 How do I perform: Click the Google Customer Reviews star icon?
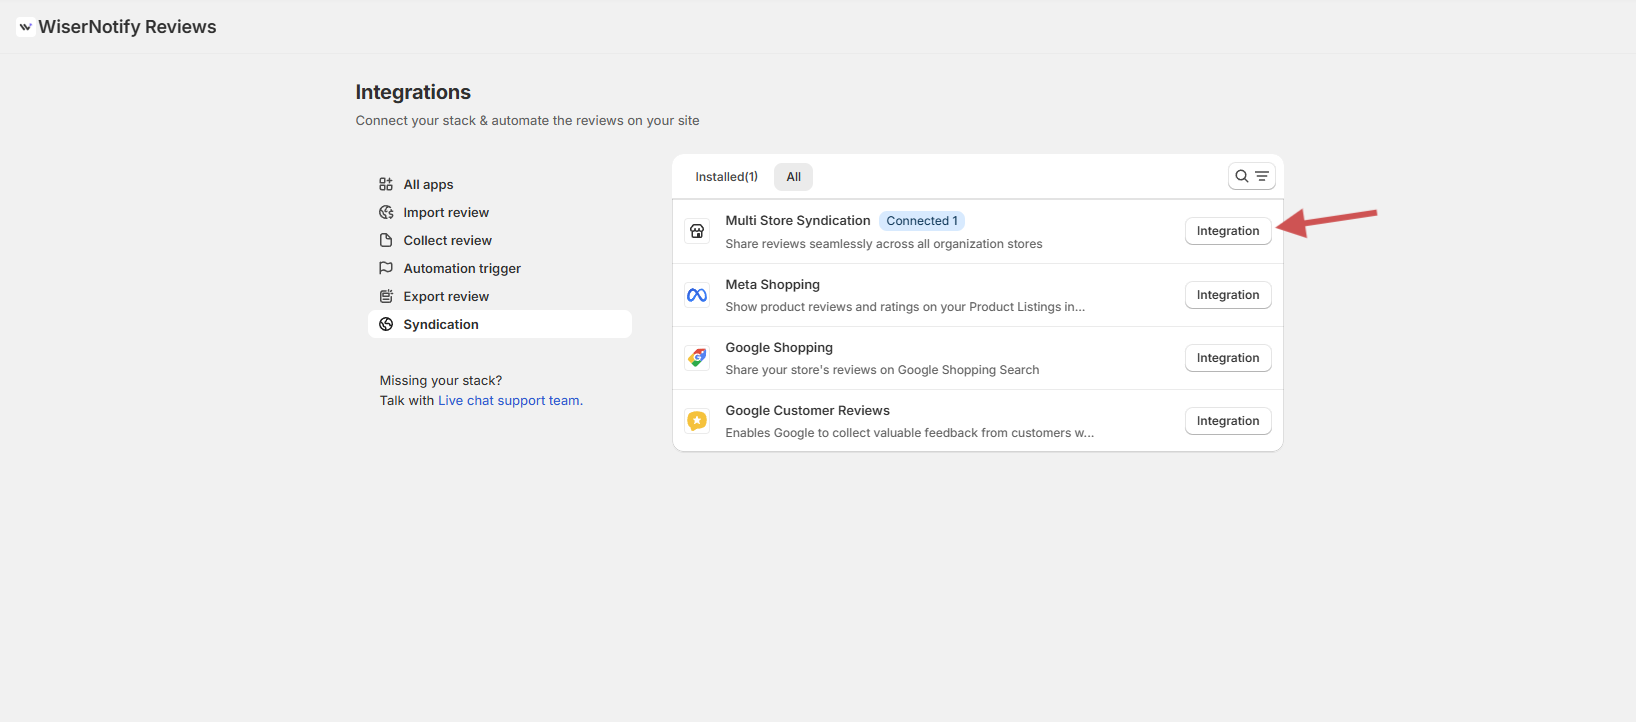click(697, 421)
